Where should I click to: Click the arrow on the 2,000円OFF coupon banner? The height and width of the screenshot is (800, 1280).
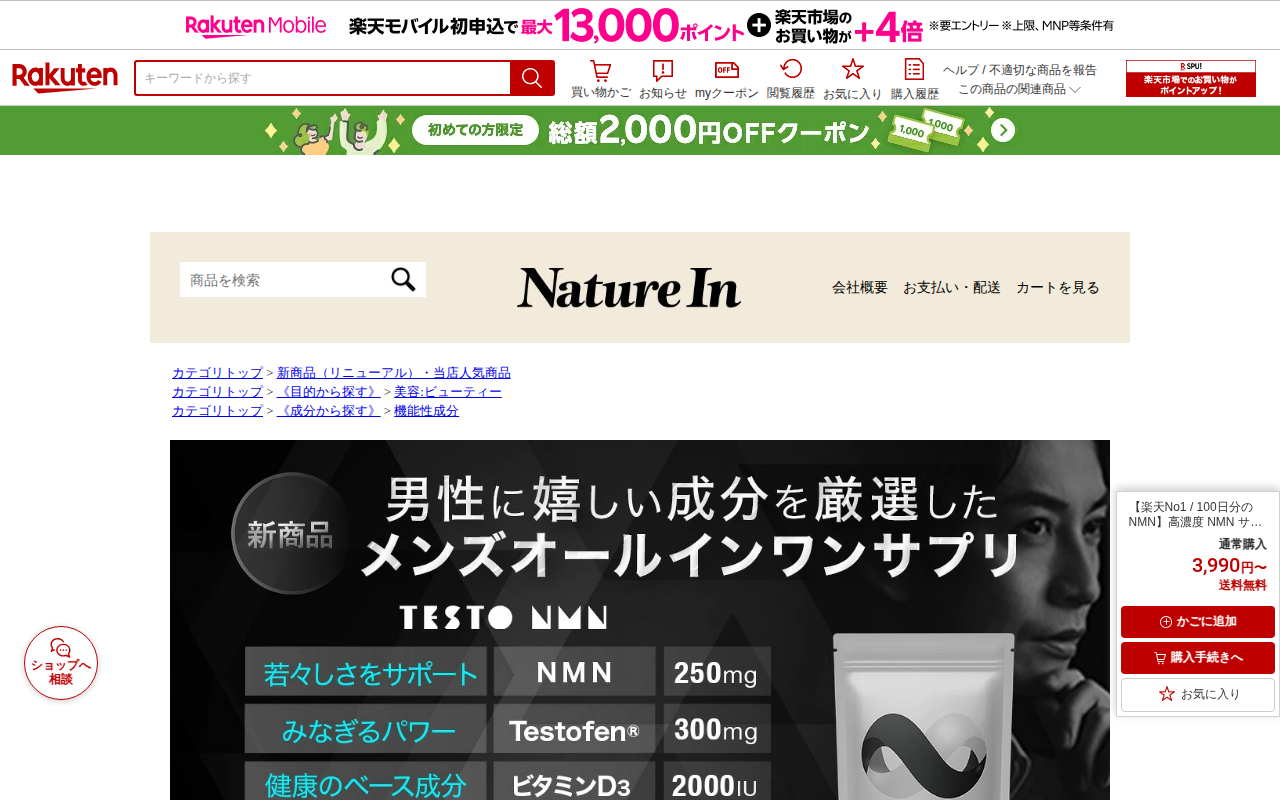1003,130
